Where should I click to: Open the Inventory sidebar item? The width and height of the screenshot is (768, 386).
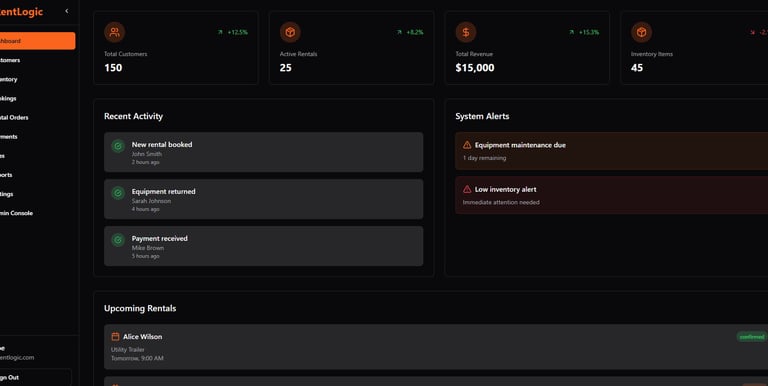(37, 79)
